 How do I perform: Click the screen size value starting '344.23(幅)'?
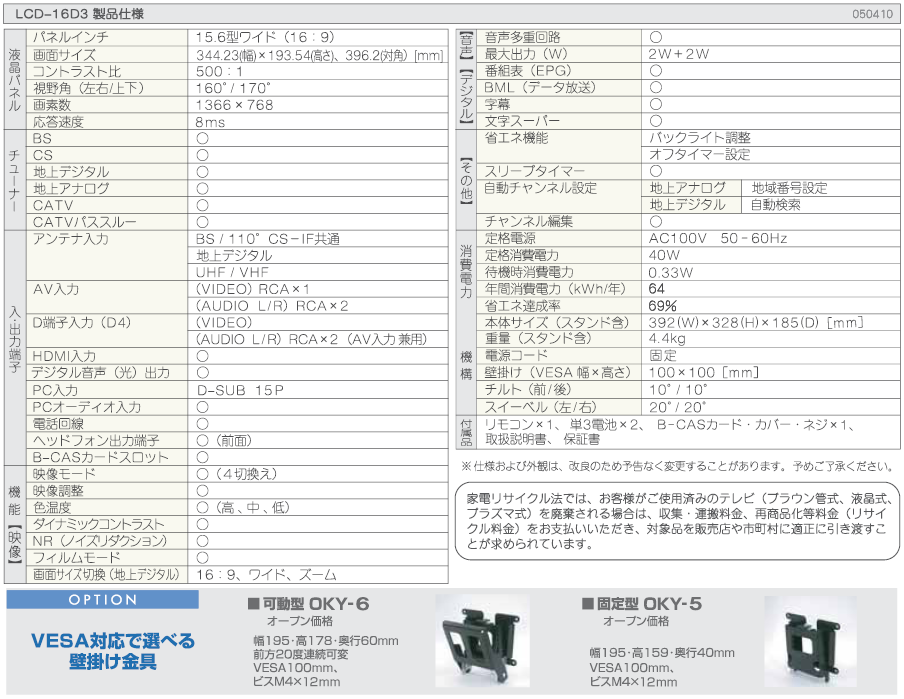[x=319, y=55]
